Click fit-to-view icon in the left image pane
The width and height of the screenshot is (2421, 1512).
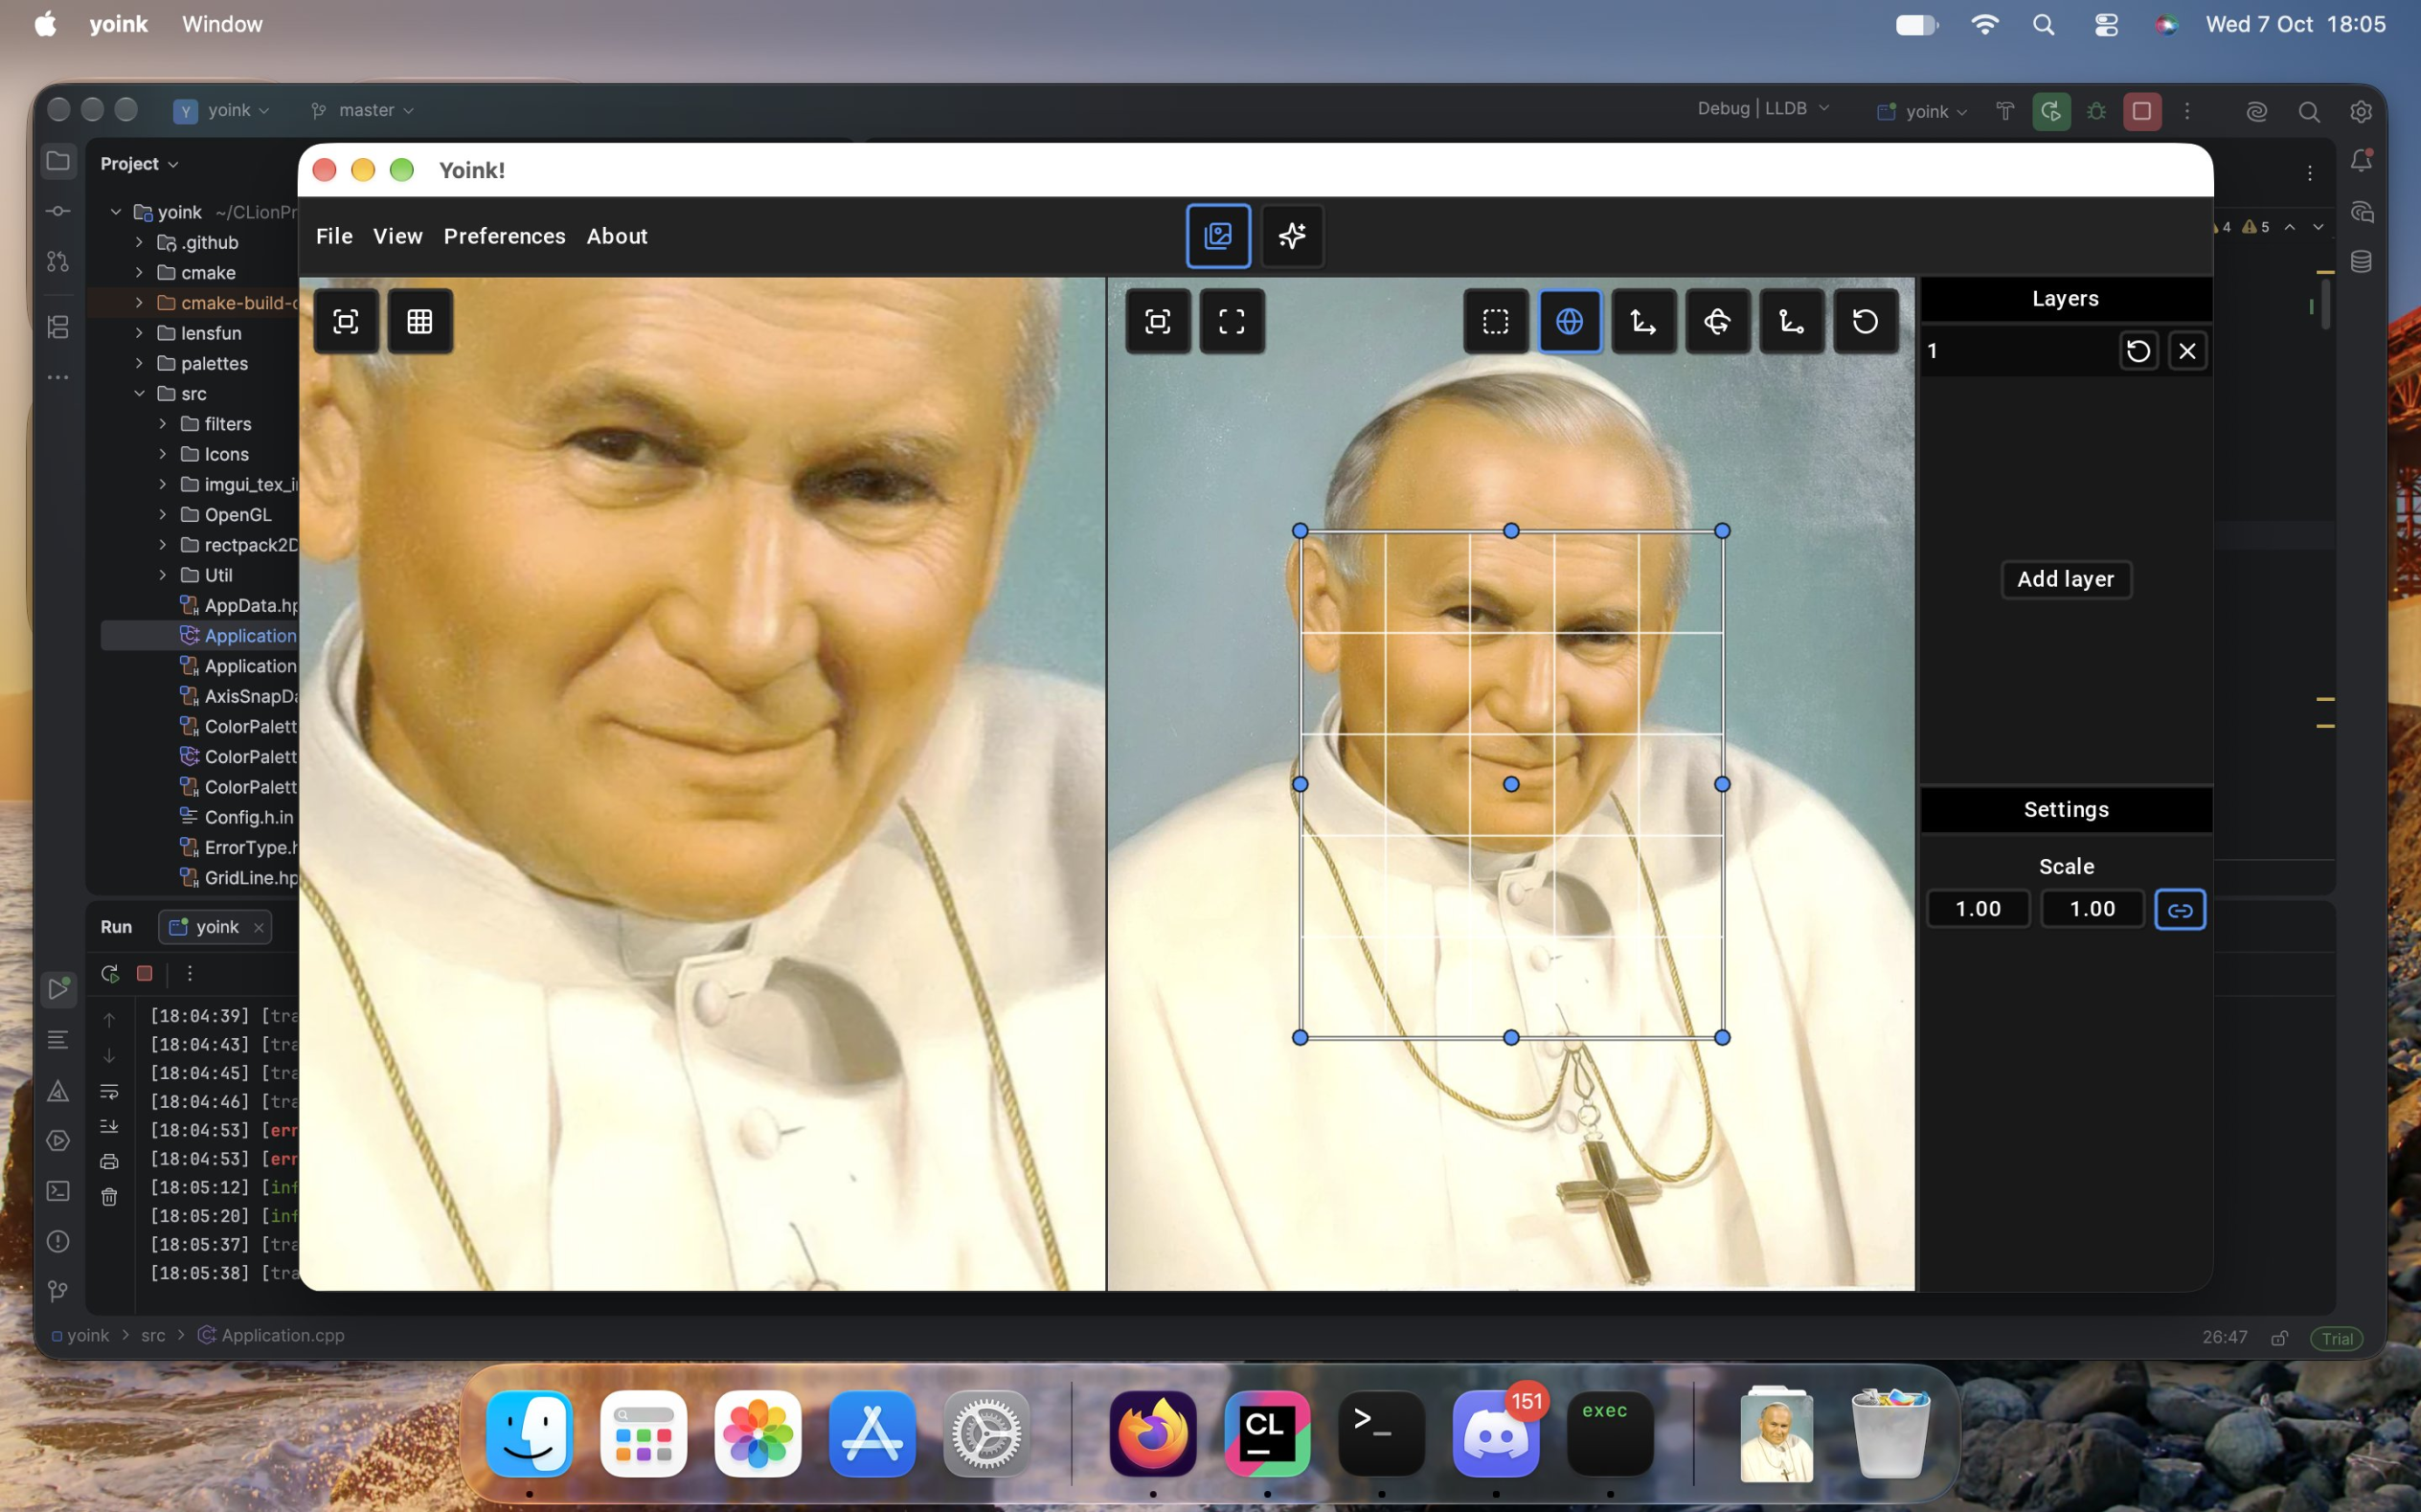[x=346, y=321]
